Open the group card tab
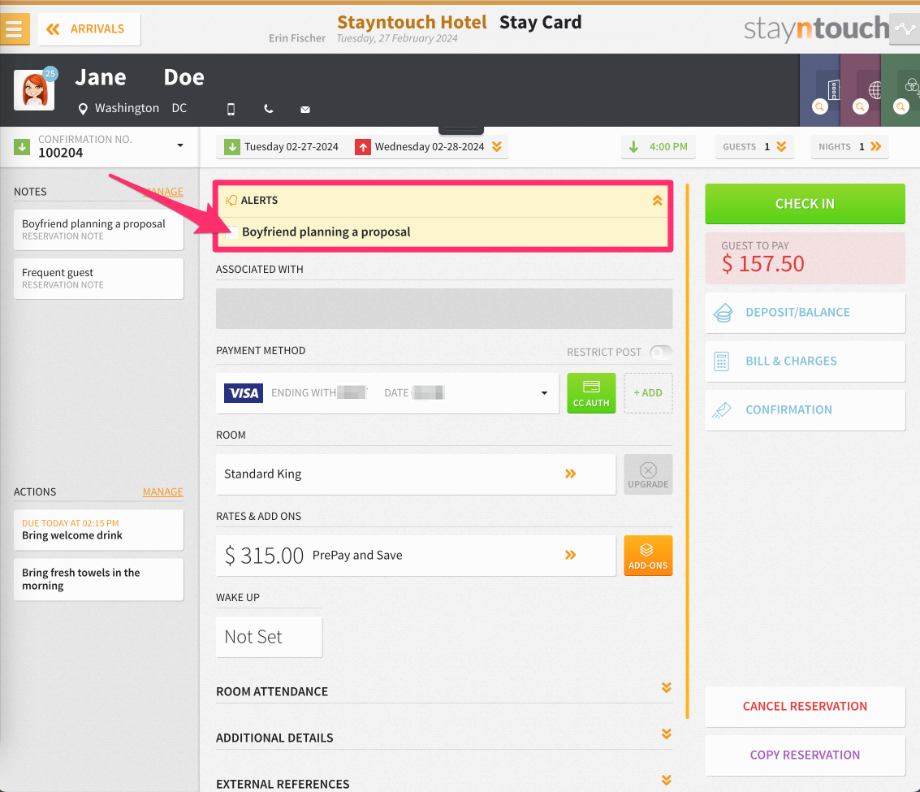This screenshot has width=920, height=792. tap(901, 90)
